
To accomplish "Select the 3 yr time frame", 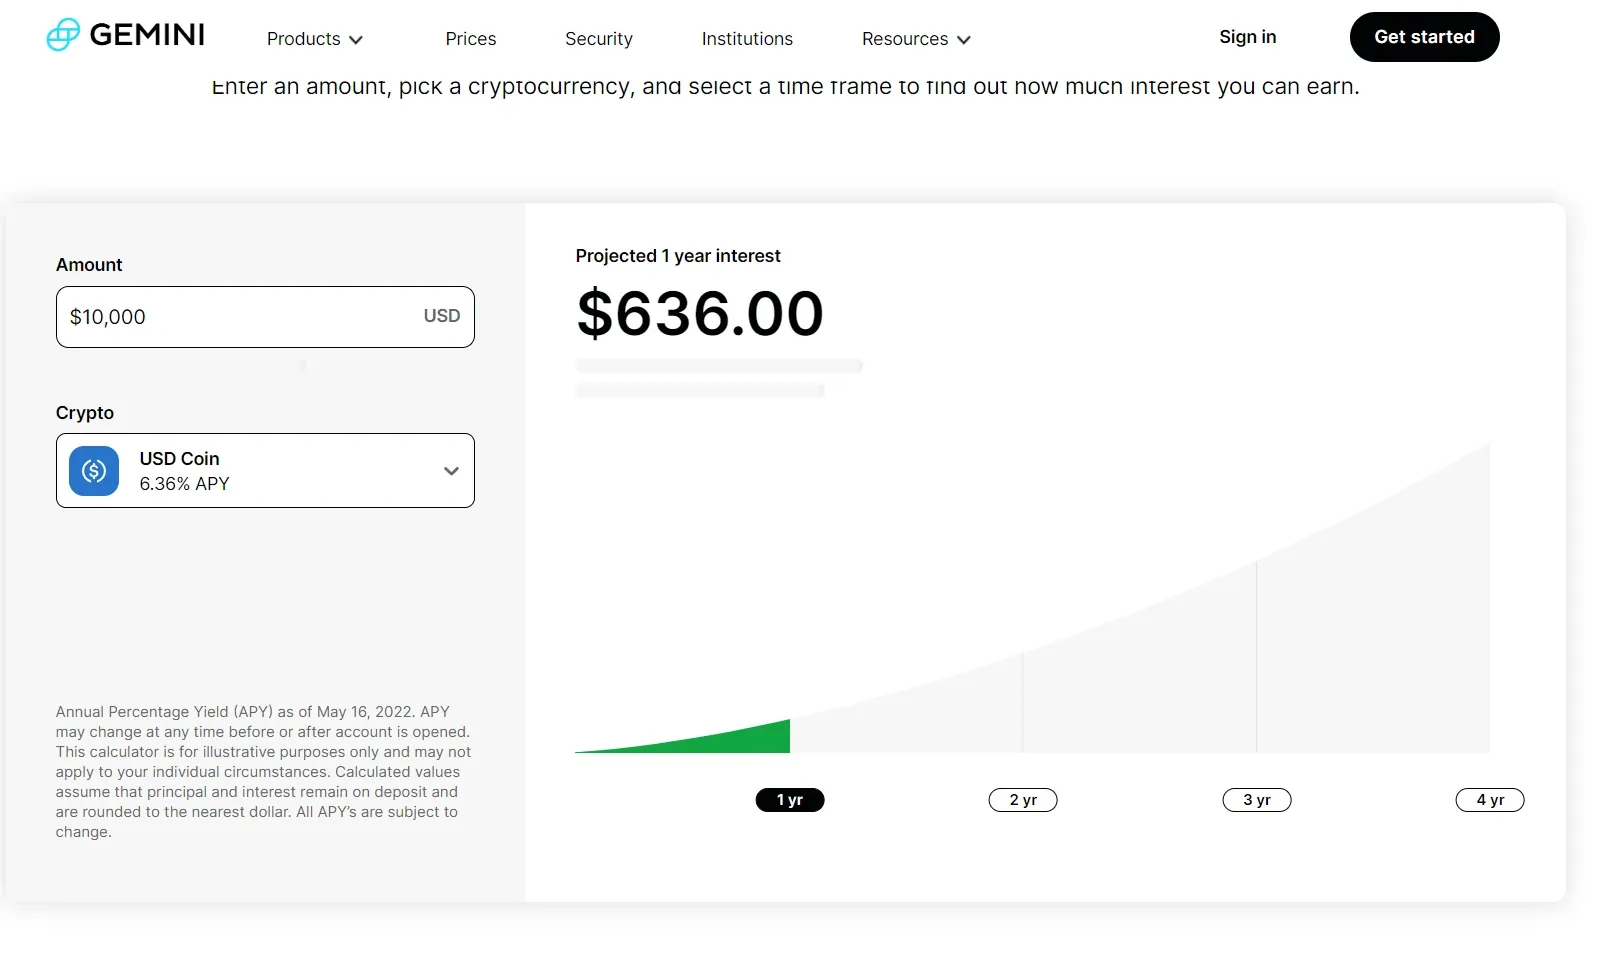I will point(1257,800).
